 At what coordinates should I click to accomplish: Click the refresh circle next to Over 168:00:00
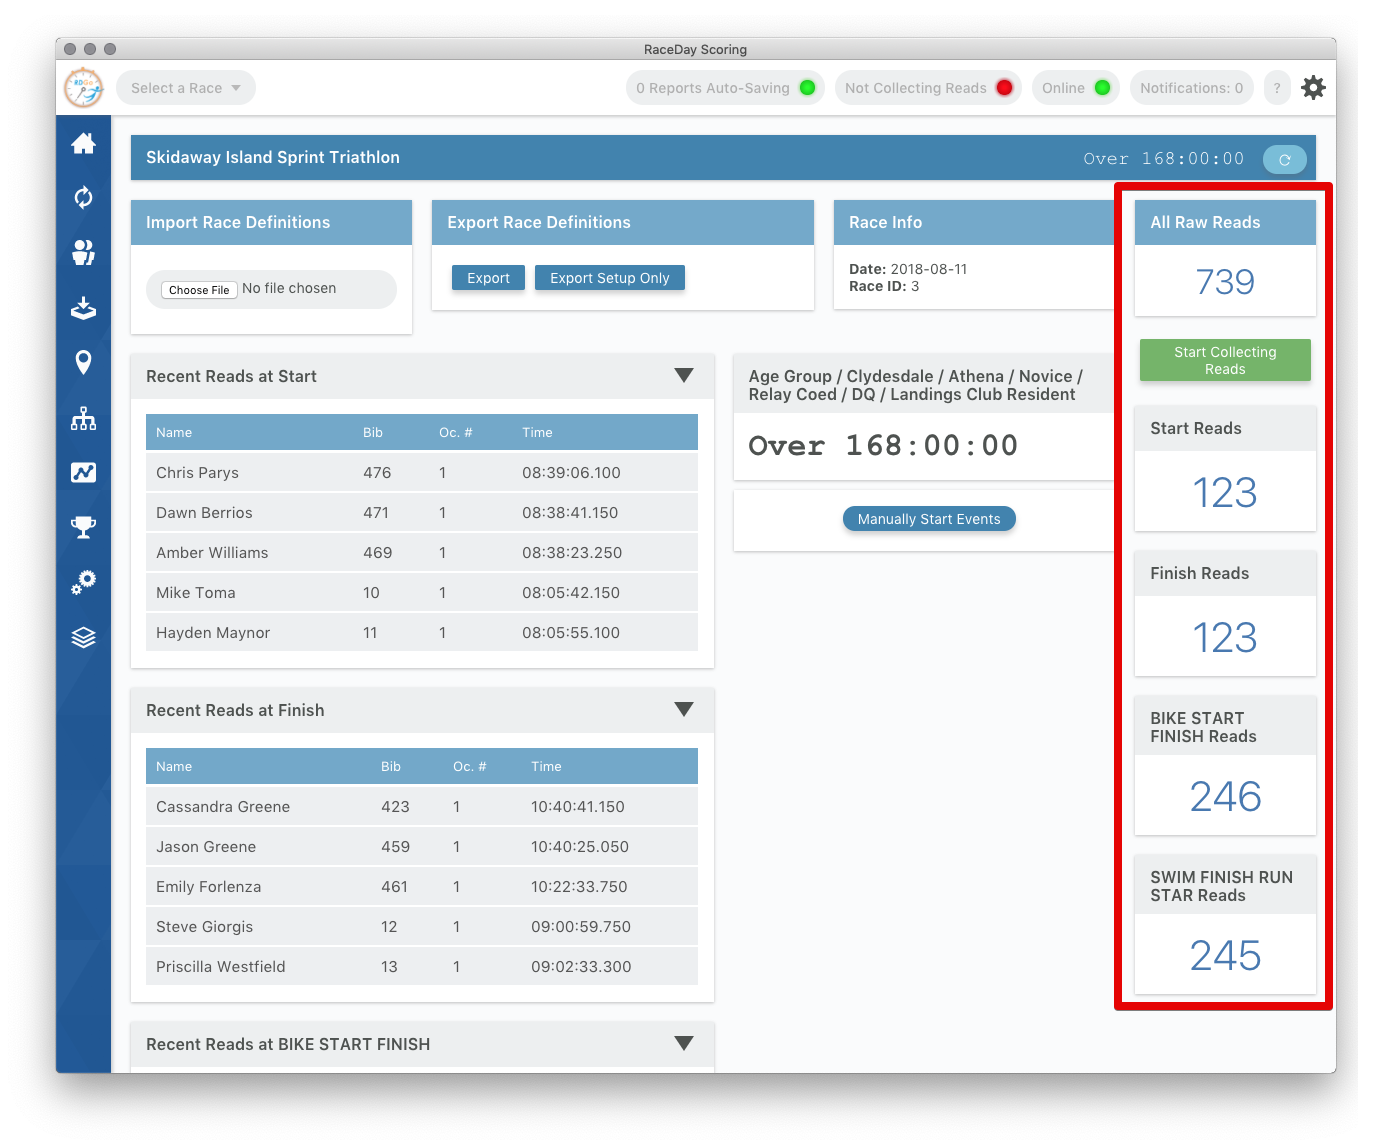point(1284,158)
